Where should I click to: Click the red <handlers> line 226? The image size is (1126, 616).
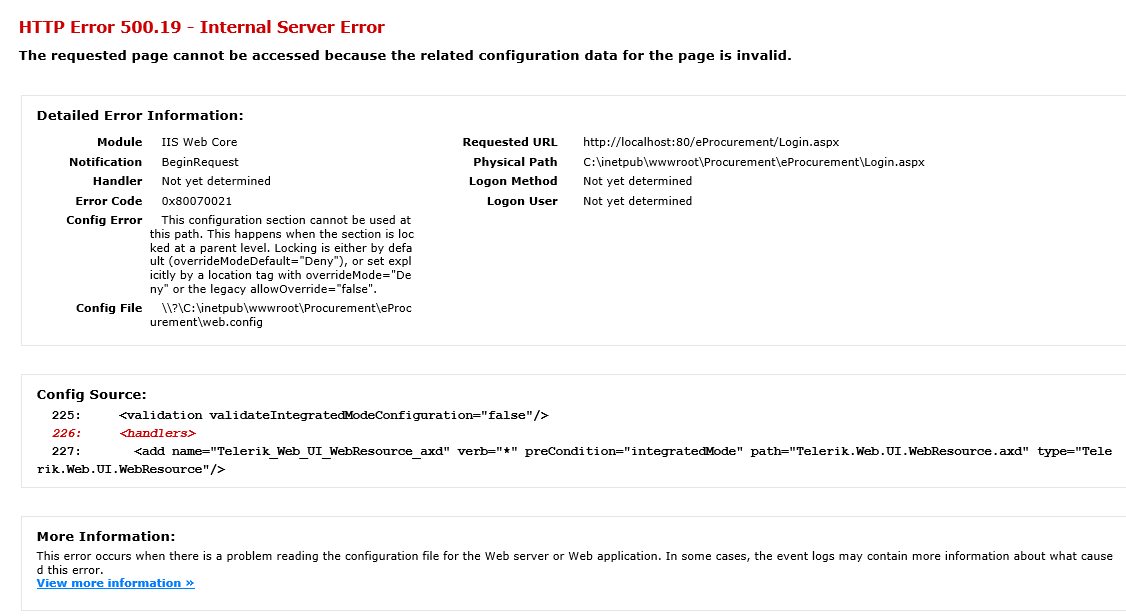point(157,433)
